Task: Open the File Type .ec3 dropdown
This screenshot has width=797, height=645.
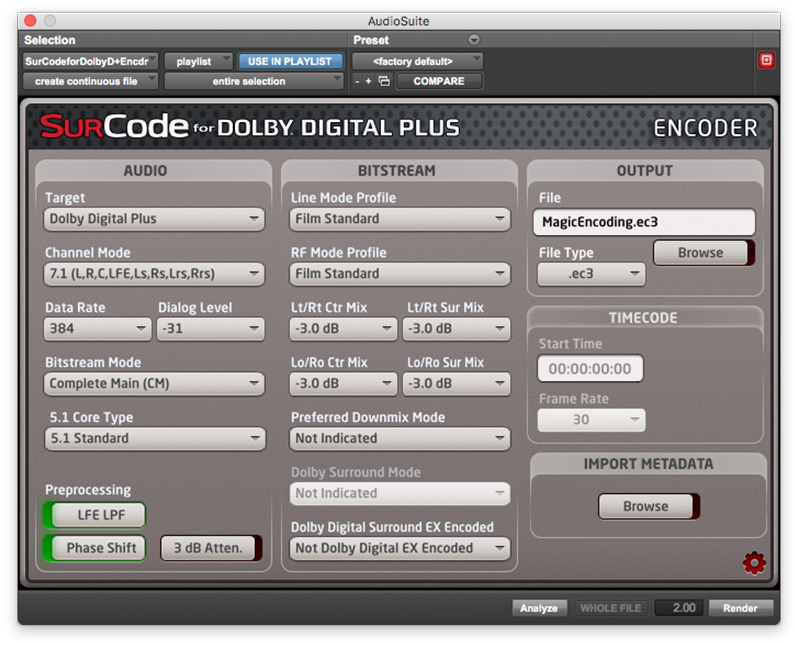Action: click(592, 274)
